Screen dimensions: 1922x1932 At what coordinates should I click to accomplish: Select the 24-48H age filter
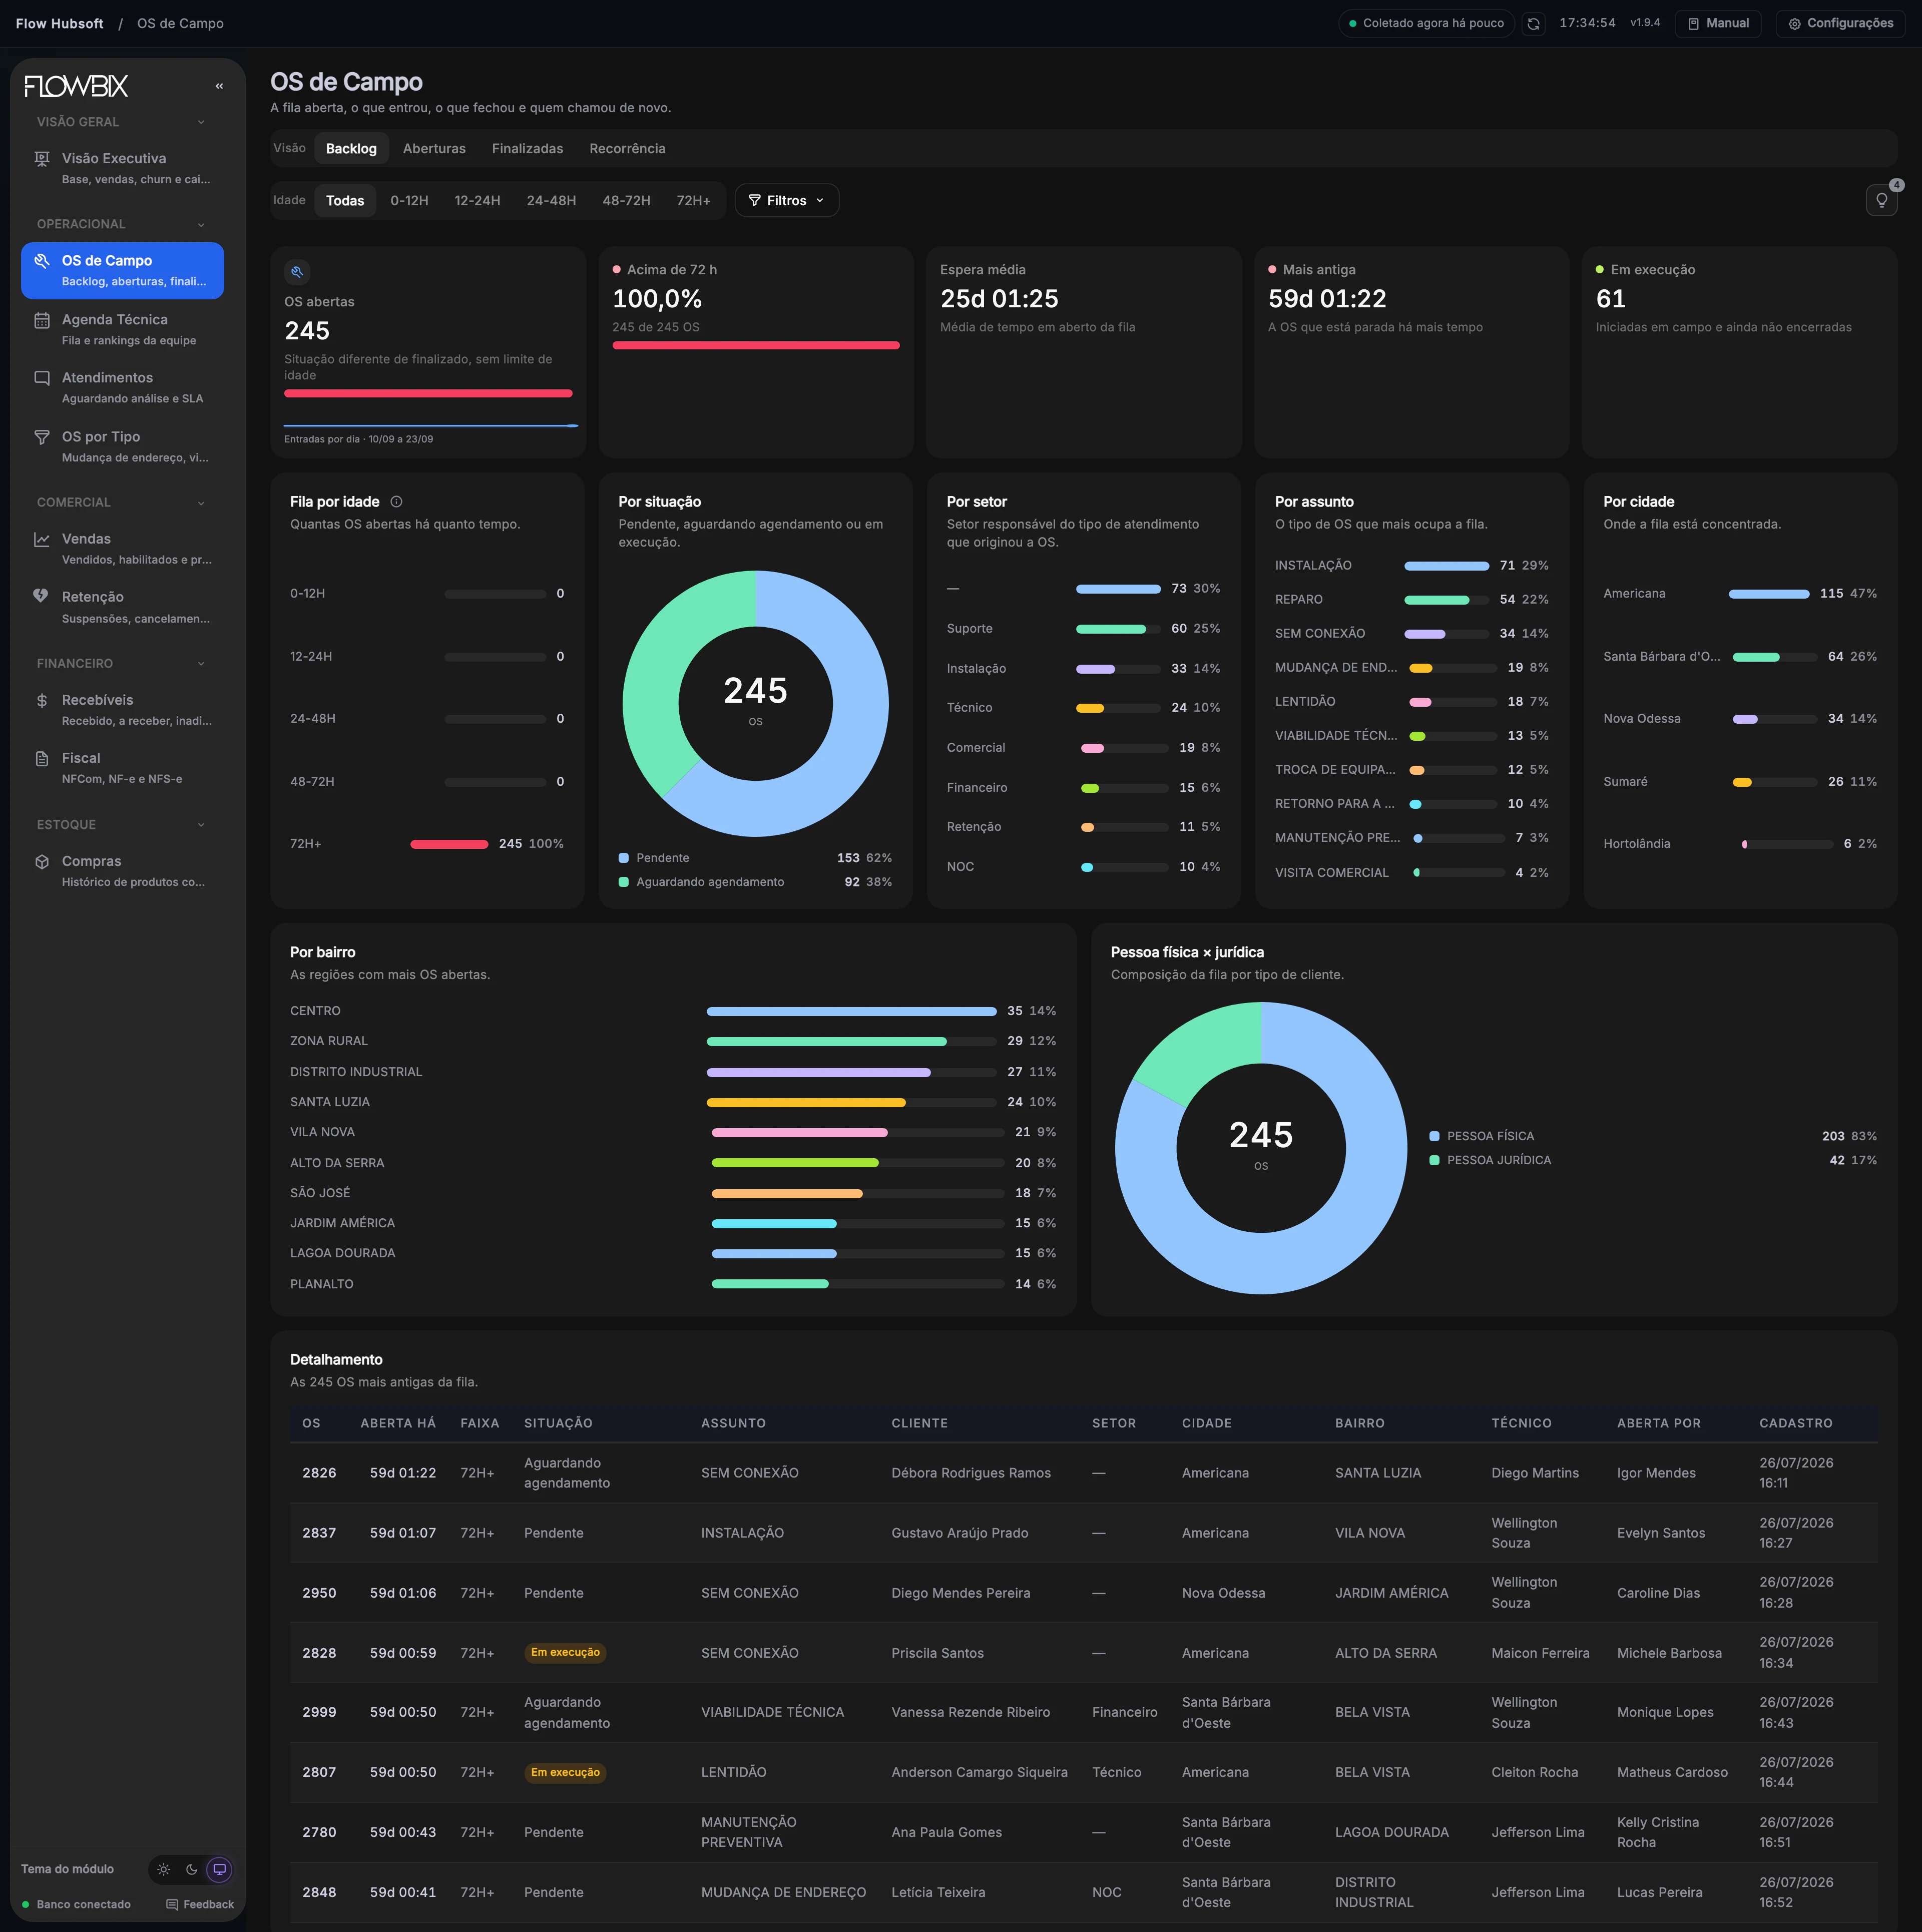(x=551, y=201)
